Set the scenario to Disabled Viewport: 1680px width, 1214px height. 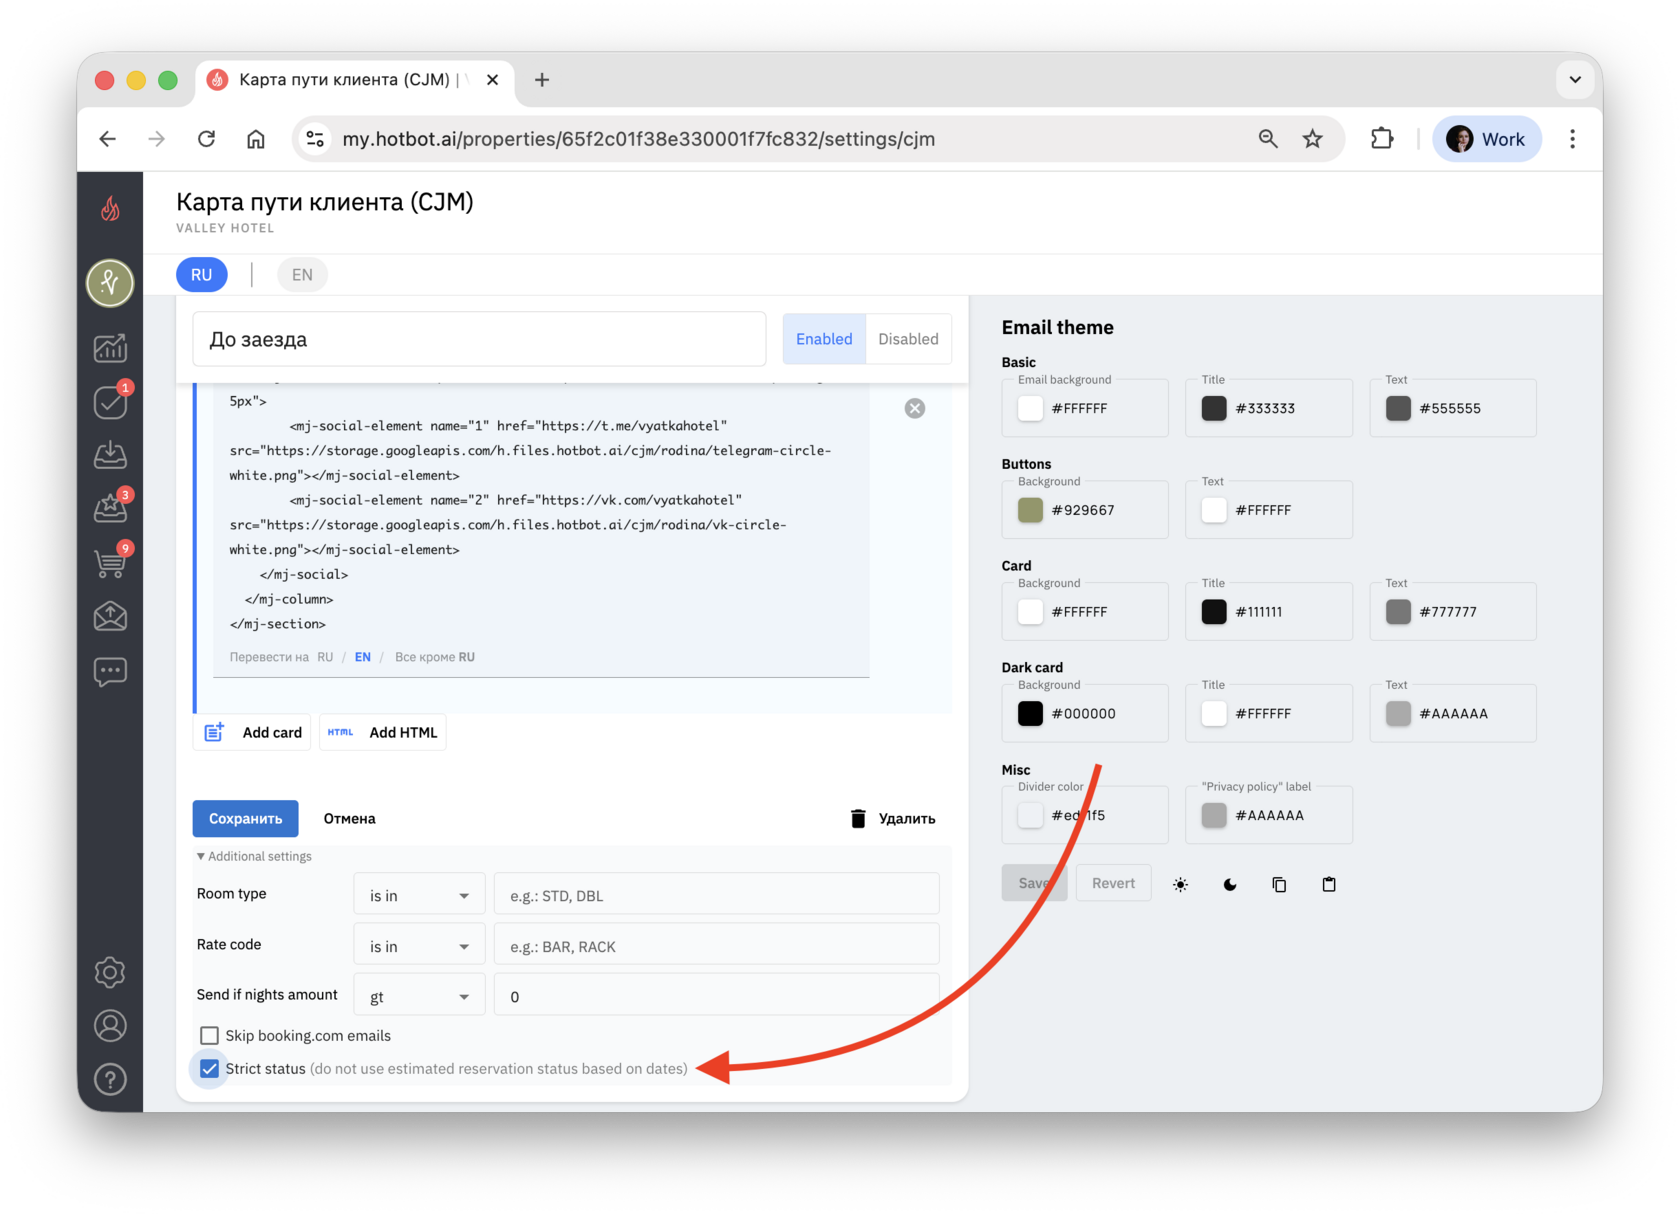[908, 339]
